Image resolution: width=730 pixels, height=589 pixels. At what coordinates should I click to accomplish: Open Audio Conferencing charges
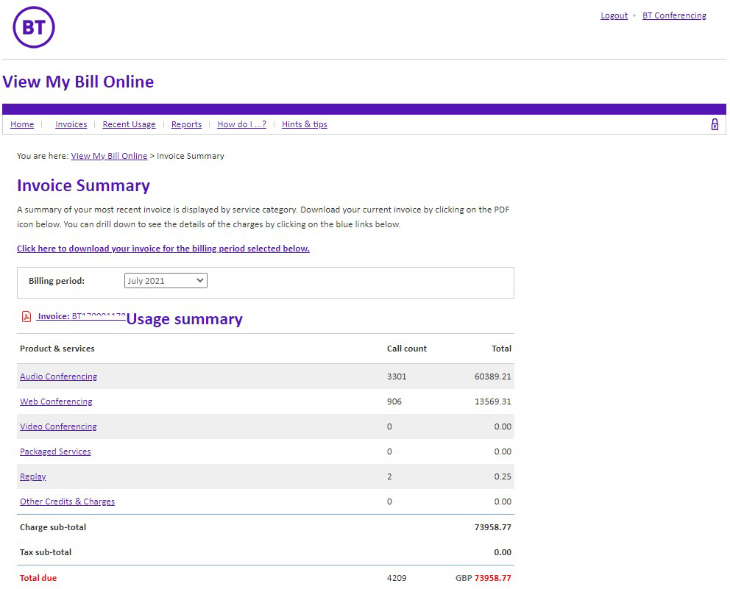coord(59,377)
